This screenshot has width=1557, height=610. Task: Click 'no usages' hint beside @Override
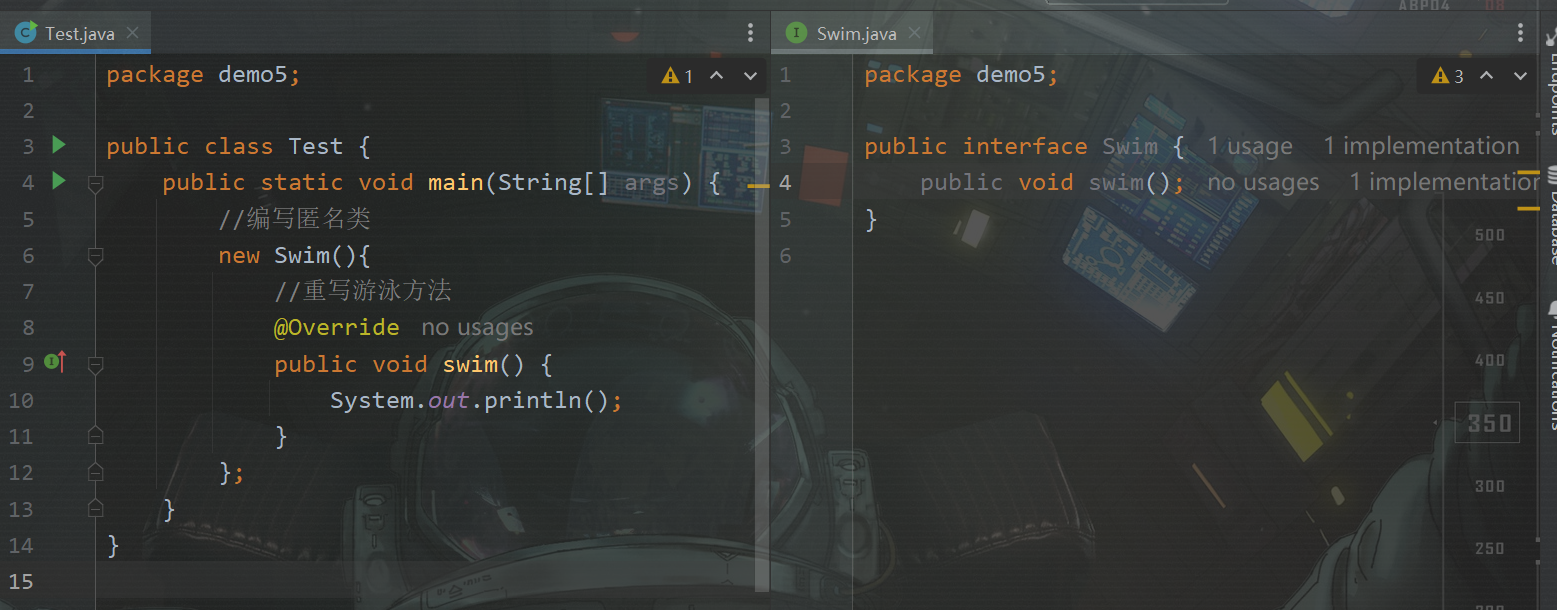pyautogui.click(x=477, y=328)
